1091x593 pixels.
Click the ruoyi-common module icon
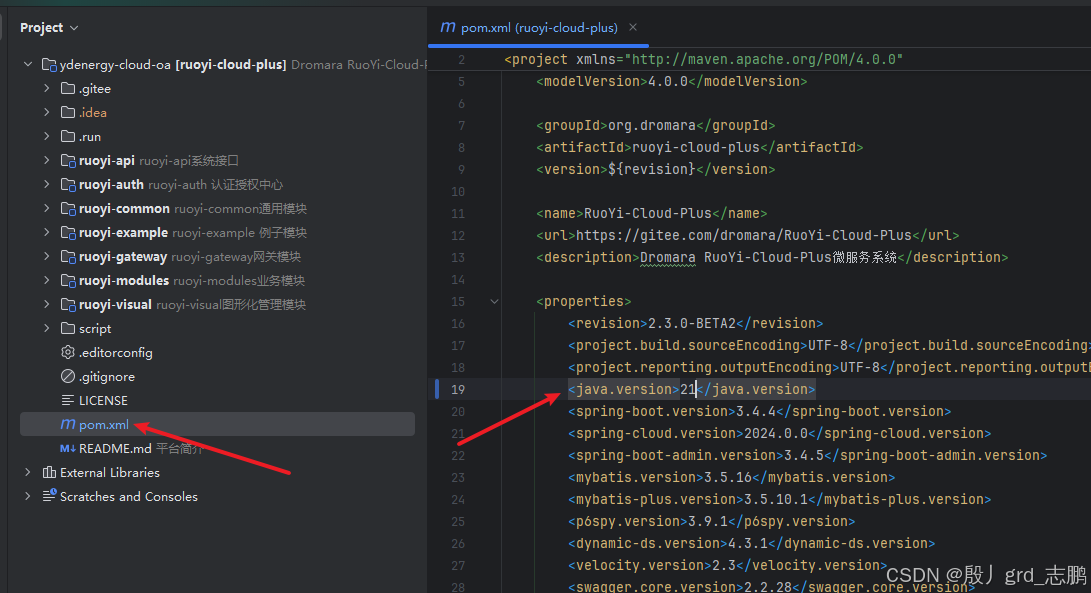click(x=67, y=209)
